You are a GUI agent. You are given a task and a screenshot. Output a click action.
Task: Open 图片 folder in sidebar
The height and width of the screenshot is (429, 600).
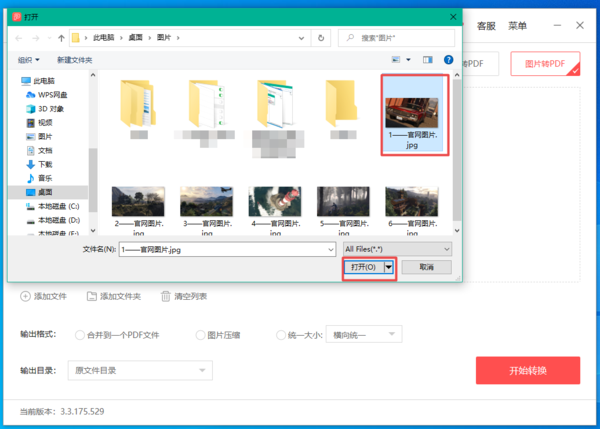(39, 137)
